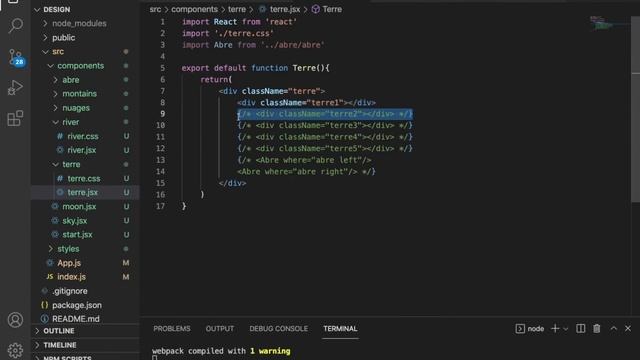Click line number 13 in gutter
Image resolution: width=640 pixels, height=360 pixels.
(x=160, y=160)
